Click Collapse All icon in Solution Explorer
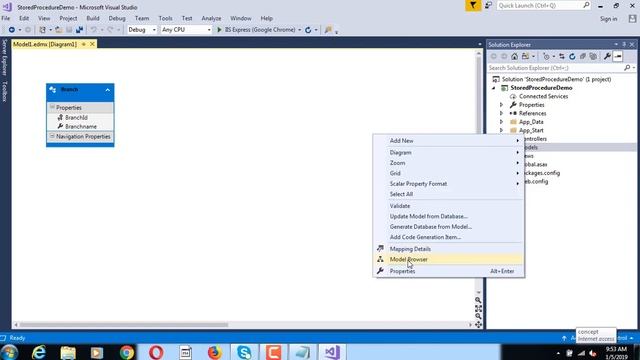Image resolution: width=640 pixels, height=360 pixels. (583, 57)
